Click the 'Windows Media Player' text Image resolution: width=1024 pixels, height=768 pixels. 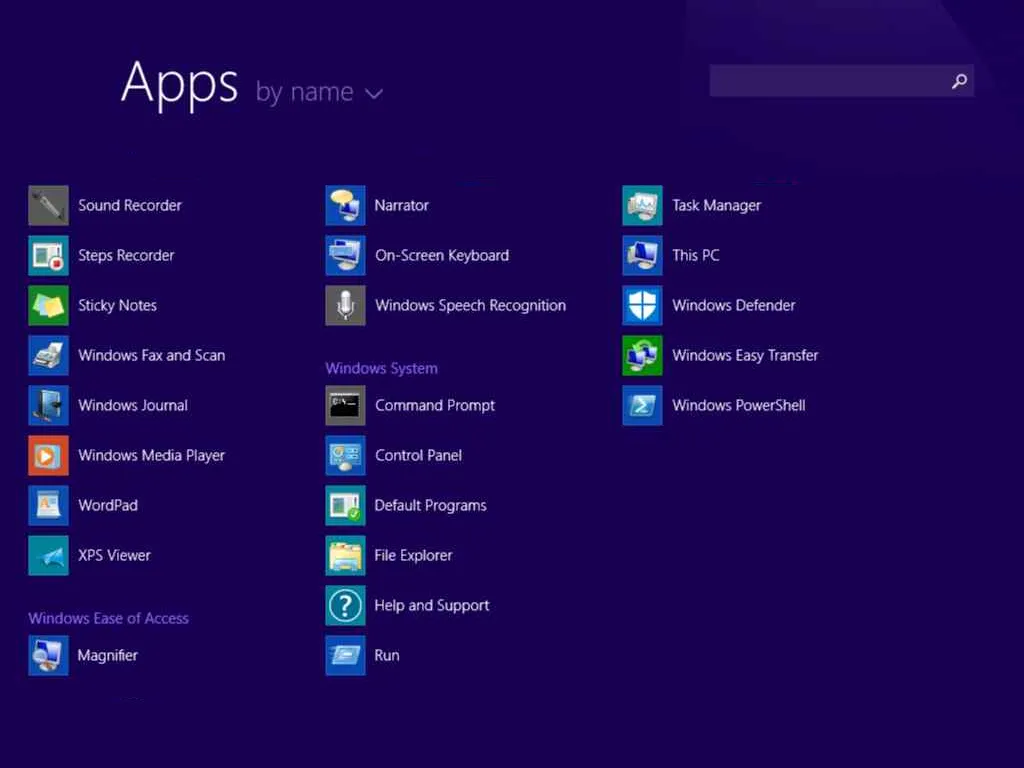tap(152, 456)
